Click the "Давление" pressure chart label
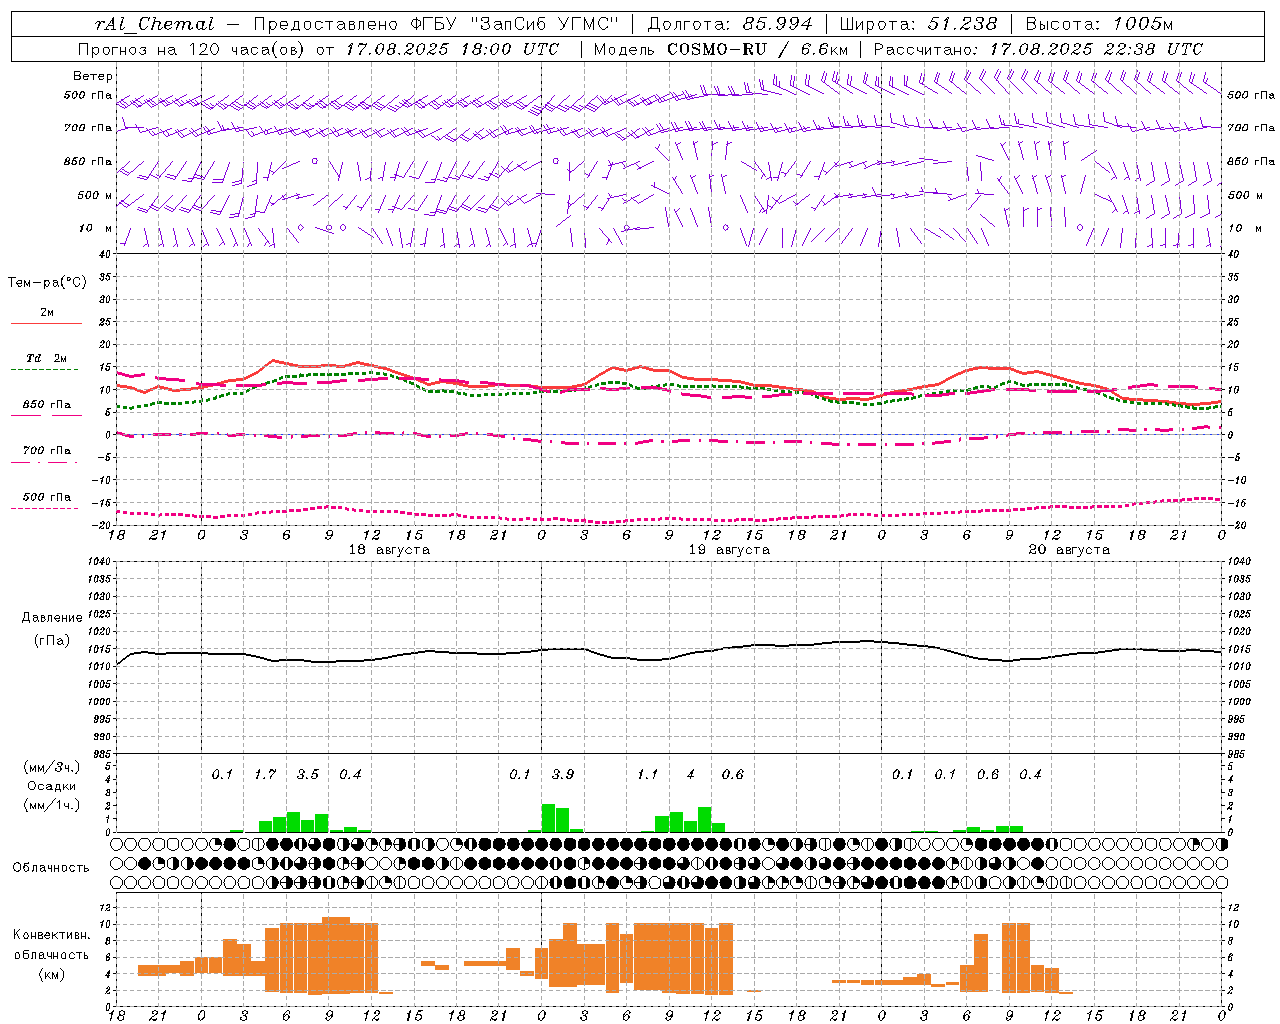This screenshot has height=1024, width=1280. pyautogui.click(x=52, y=618)
